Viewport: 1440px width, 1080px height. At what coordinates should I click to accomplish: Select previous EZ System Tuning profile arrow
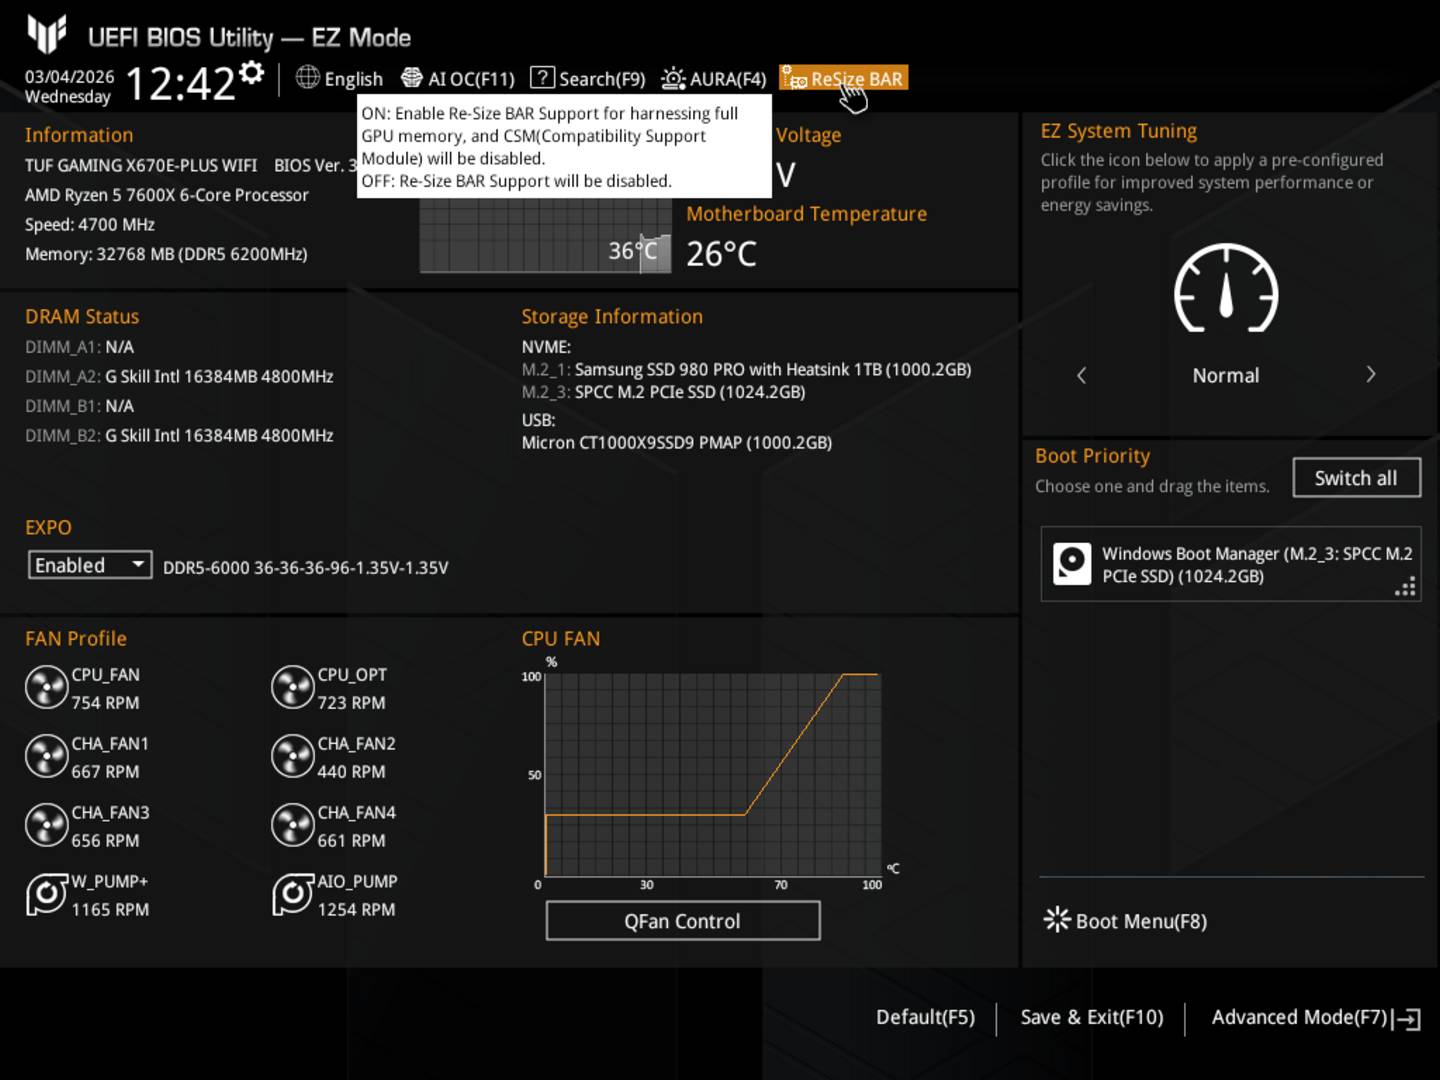pos(1081,375)
